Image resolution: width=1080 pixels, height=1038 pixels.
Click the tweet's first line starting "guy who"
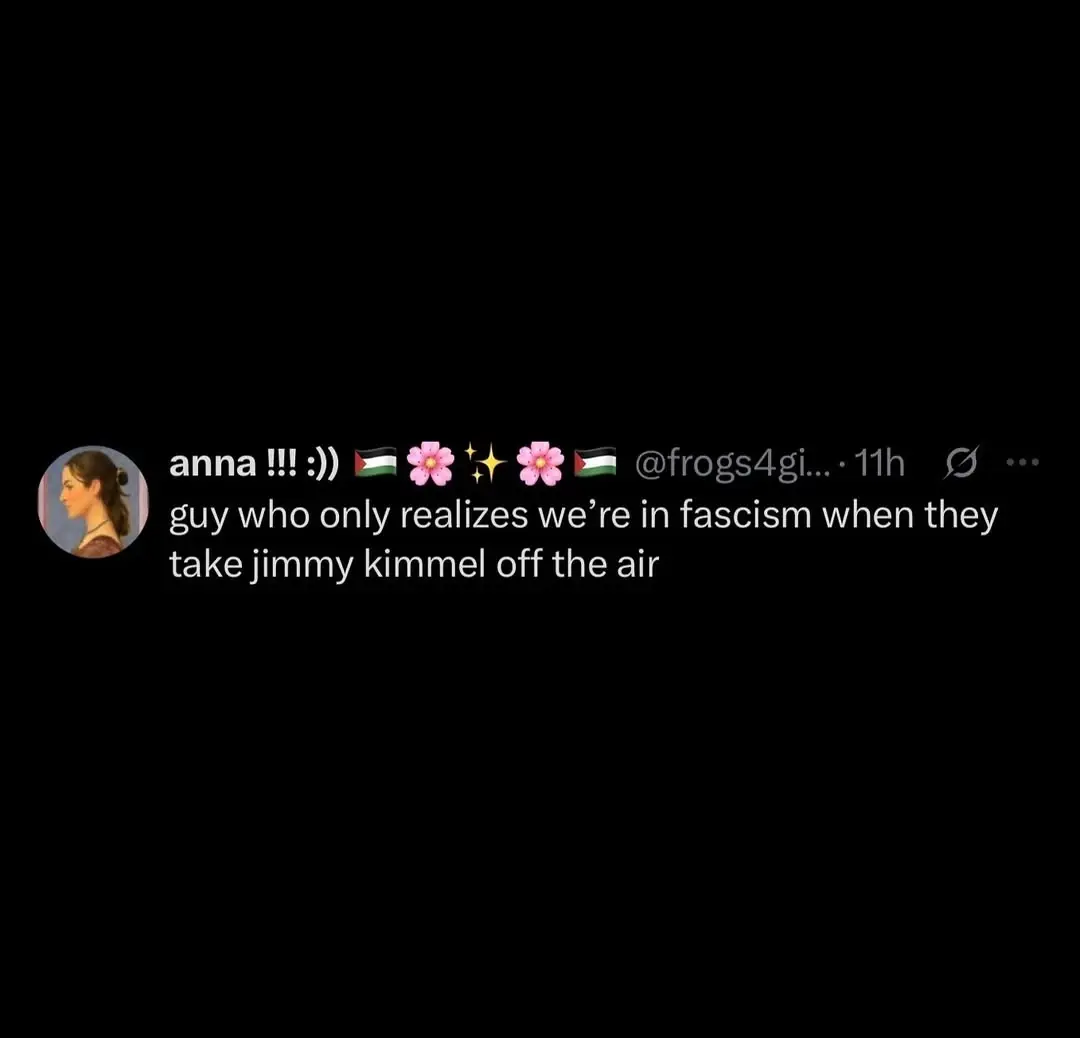tap(583, 517)
